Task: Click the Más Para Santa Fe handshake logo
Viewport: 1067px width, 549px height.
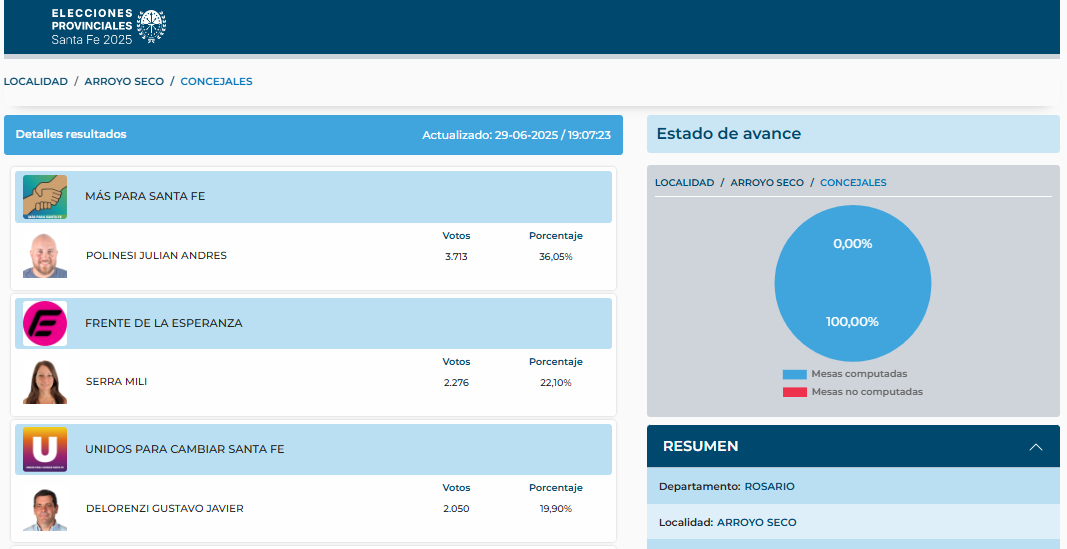Action: pos(45,197)
